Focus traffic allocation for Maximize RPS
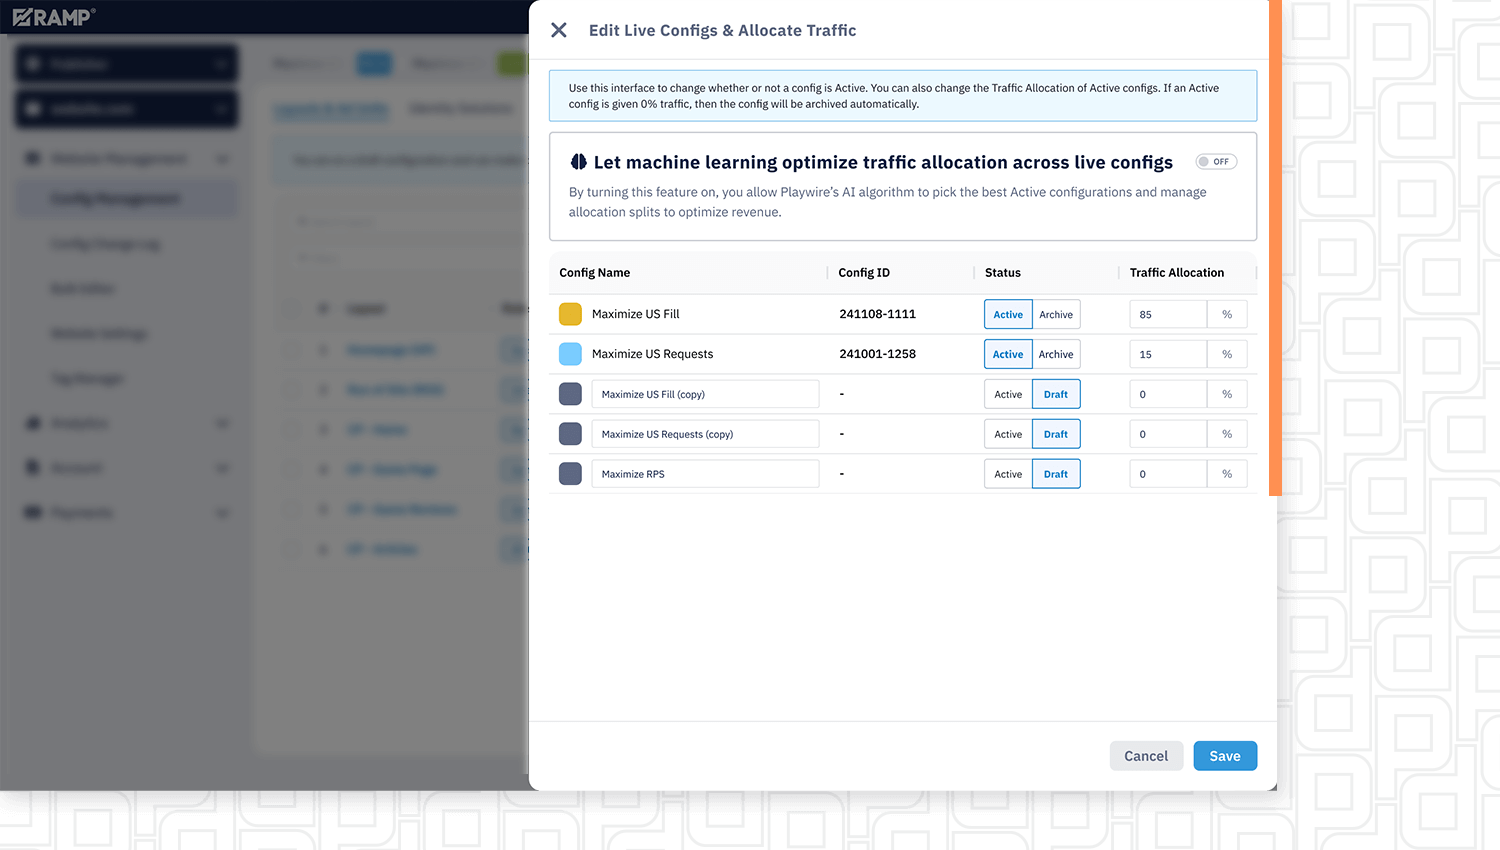Viewport: 1500px width, 850px height. pos(1168,474)
